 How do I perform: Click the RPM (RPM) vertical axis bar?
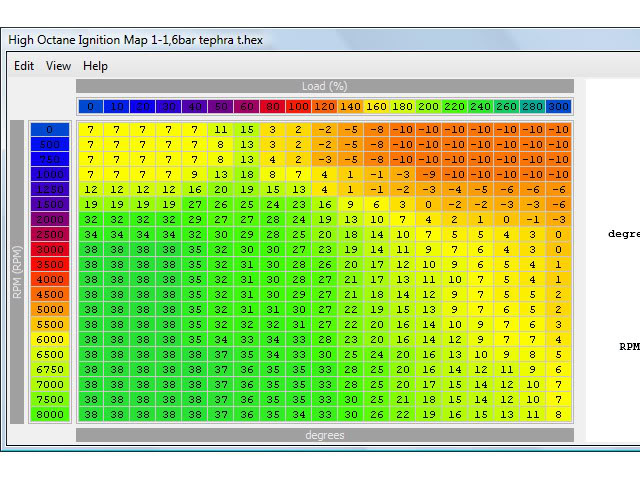tap(17, 272)
